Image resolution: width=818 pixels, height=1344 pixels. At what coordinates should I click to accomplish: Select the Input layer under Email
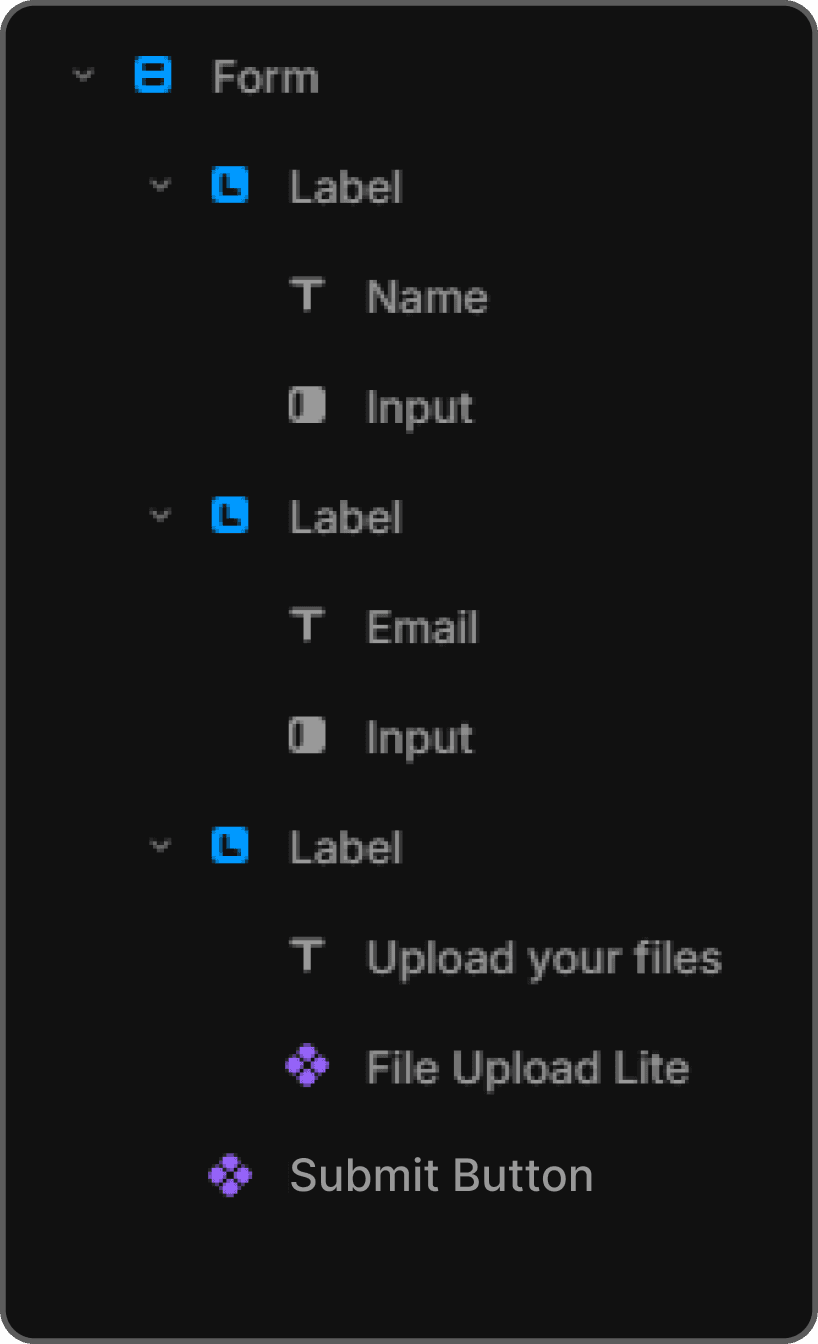coord(420,737)
